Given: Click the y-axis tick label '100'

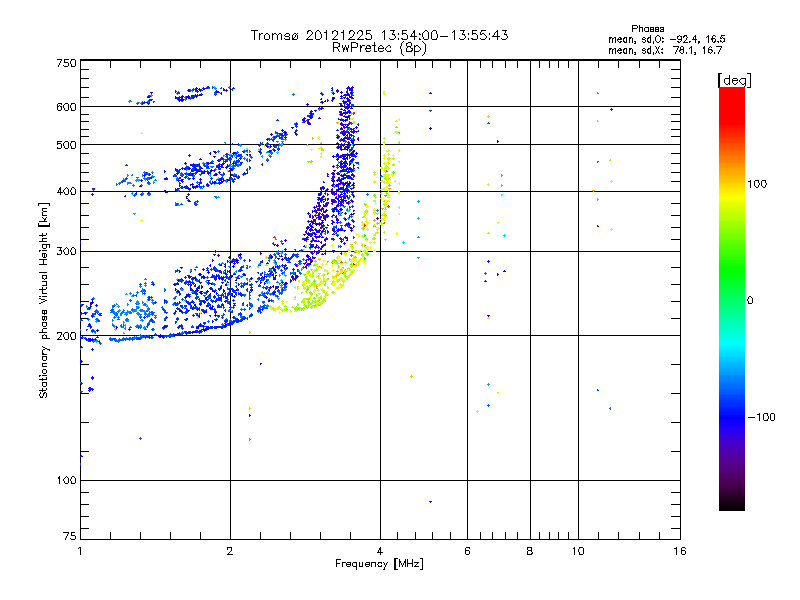Looking at the screenshot, I should tap(67, 481).
